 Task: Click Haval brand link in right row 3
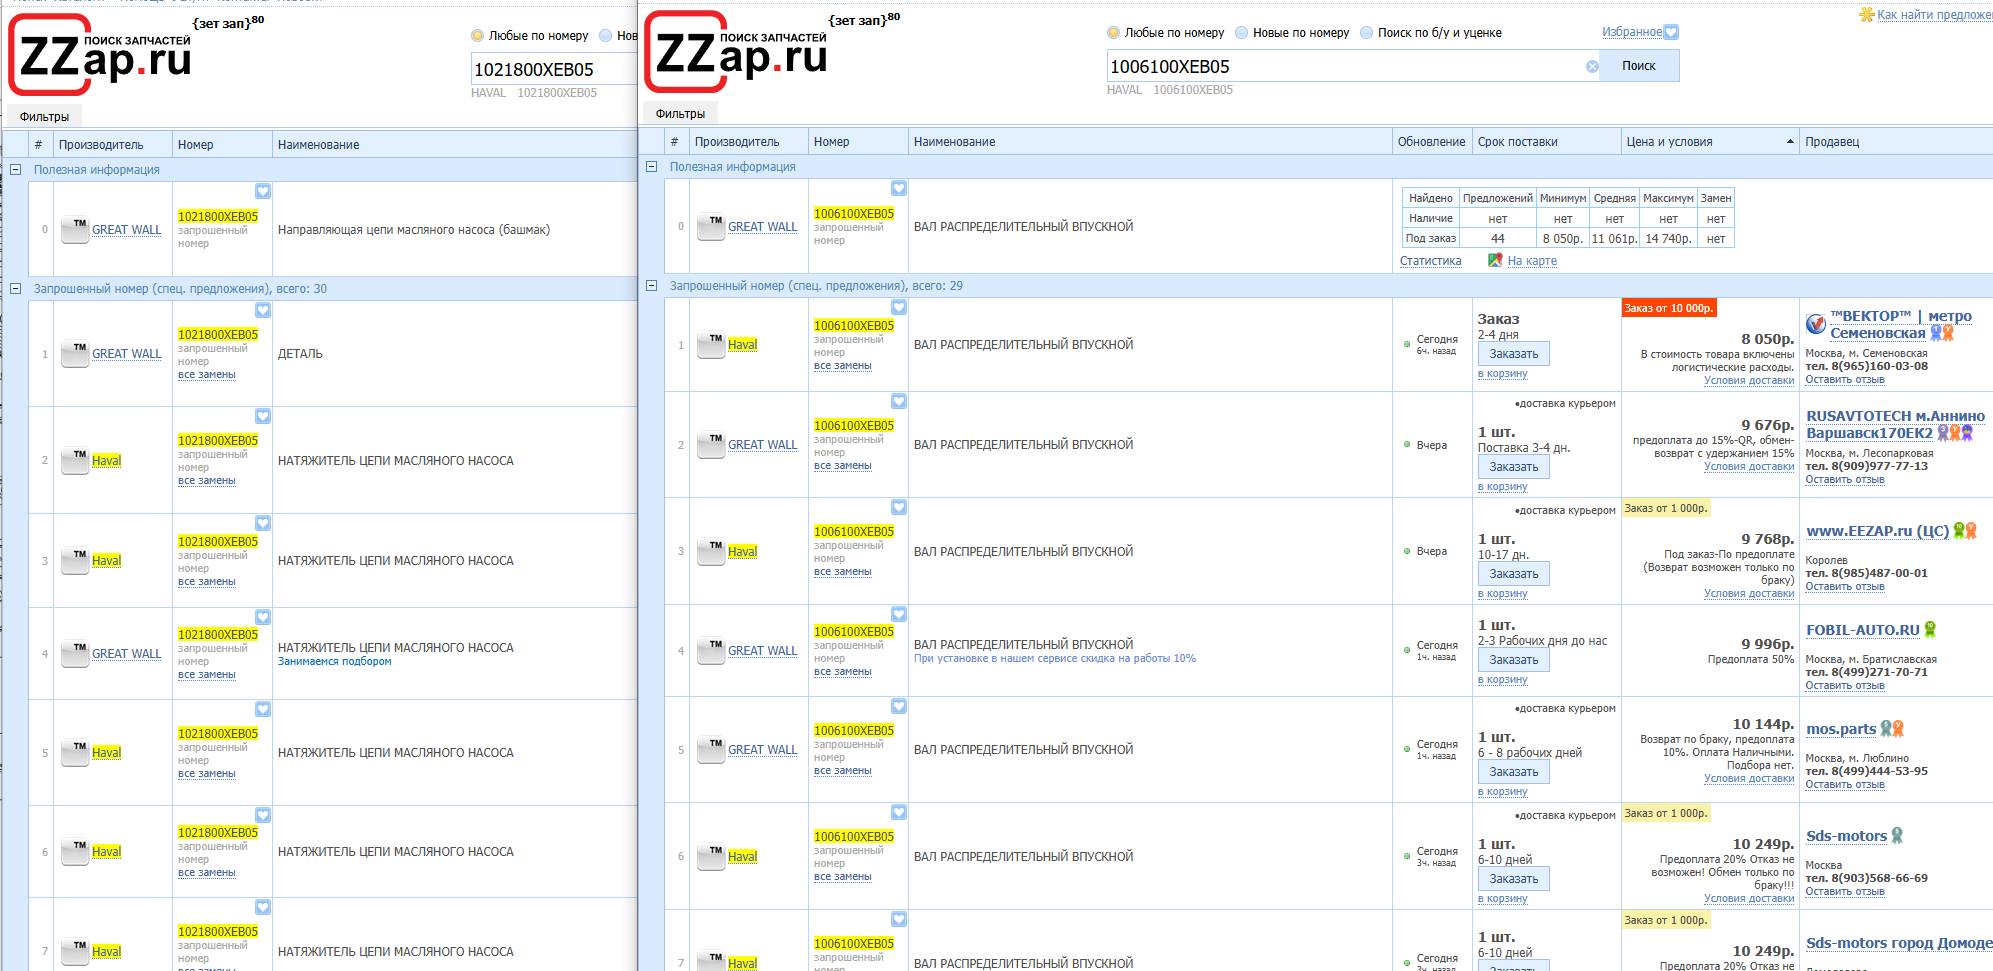pyautogui.click(x=742, y=552)
